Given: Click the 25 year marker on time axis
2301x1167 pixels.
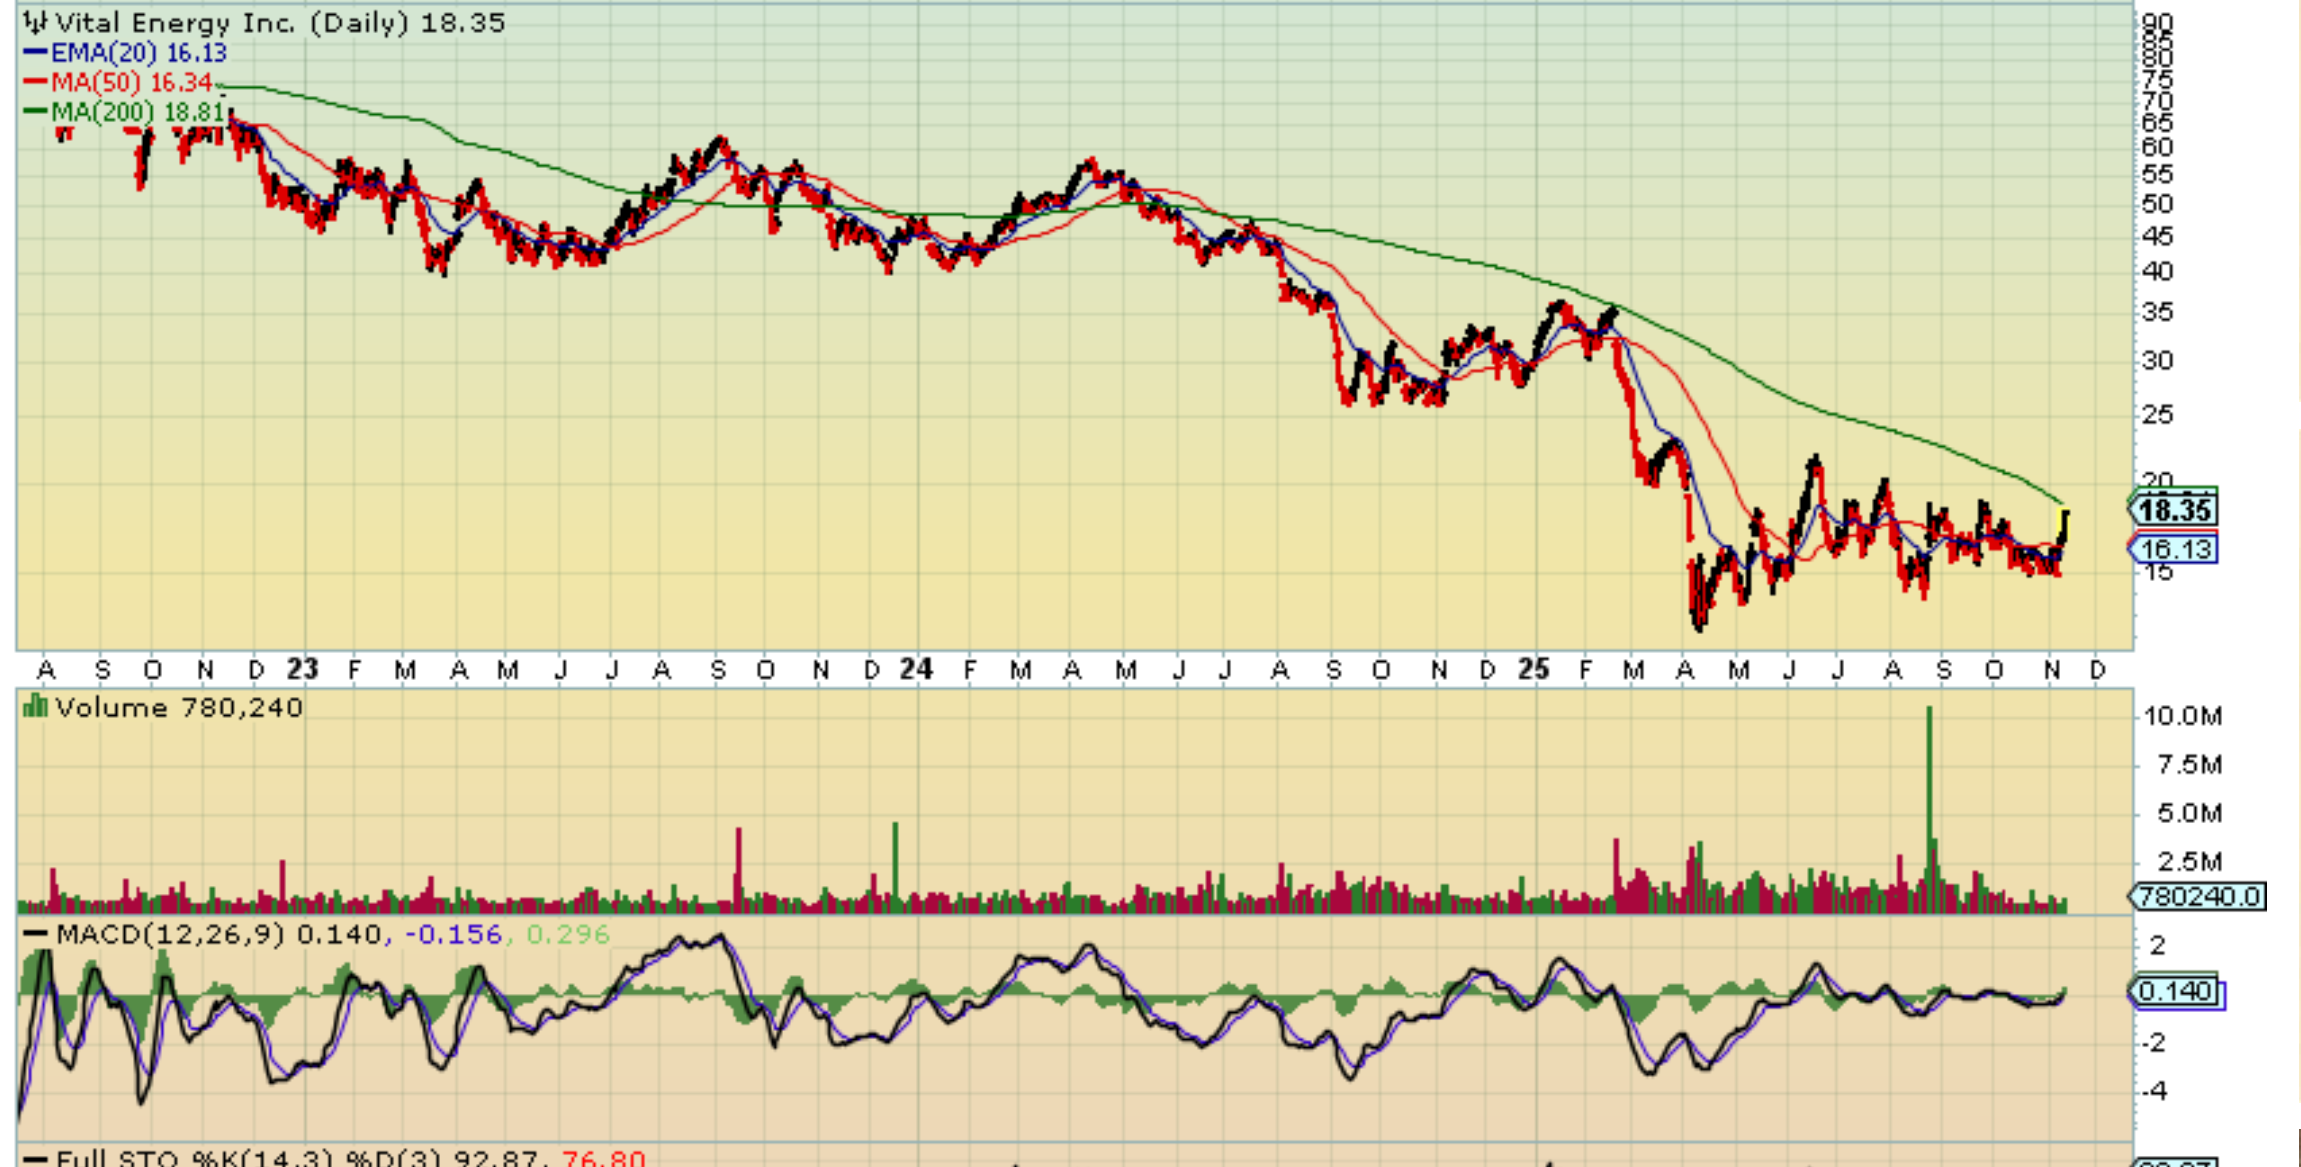Looking at the screenshot, I should (1533, 669).
